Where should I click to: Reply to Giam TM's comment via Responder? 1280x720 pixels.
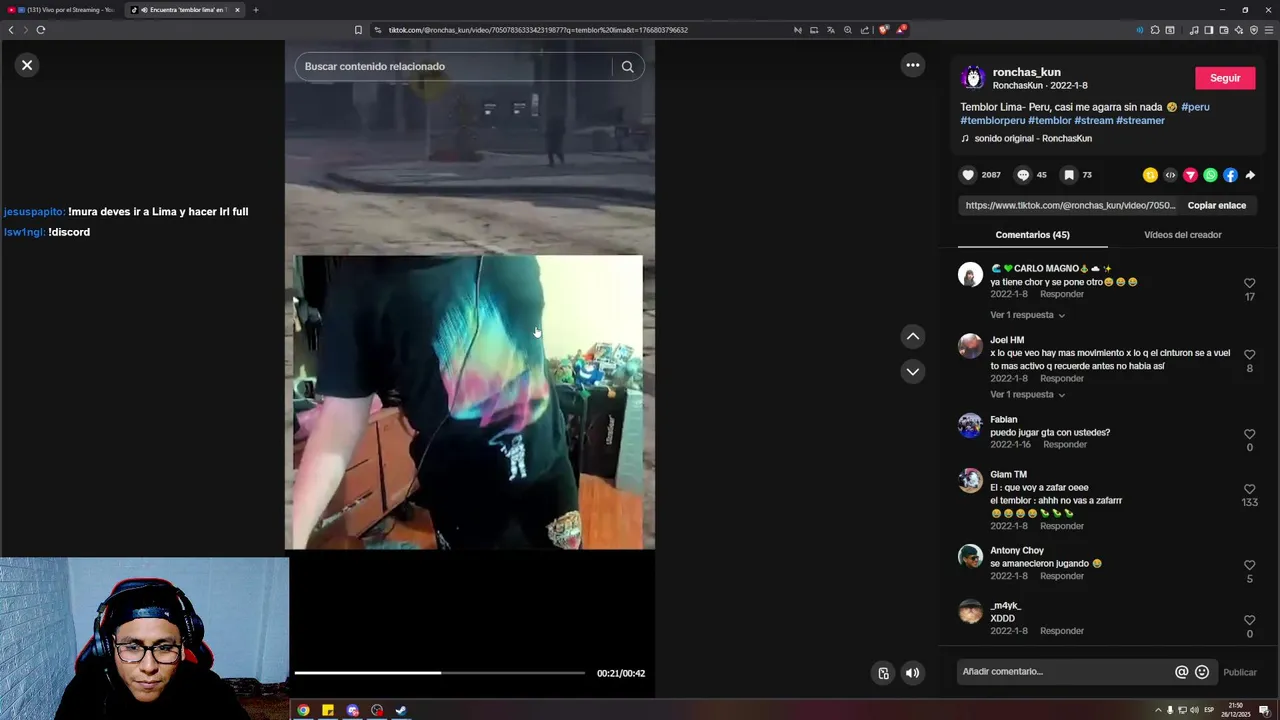coord(1062,526)
